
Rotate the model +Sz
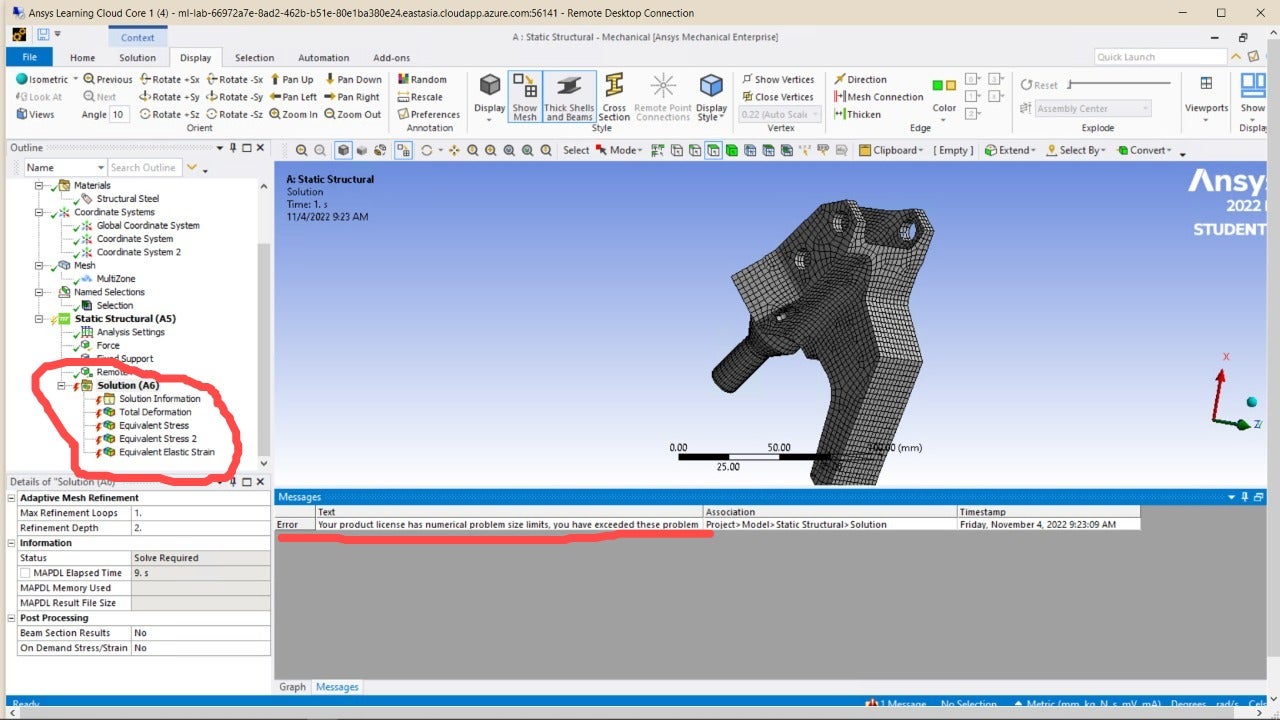coord(169,114)
